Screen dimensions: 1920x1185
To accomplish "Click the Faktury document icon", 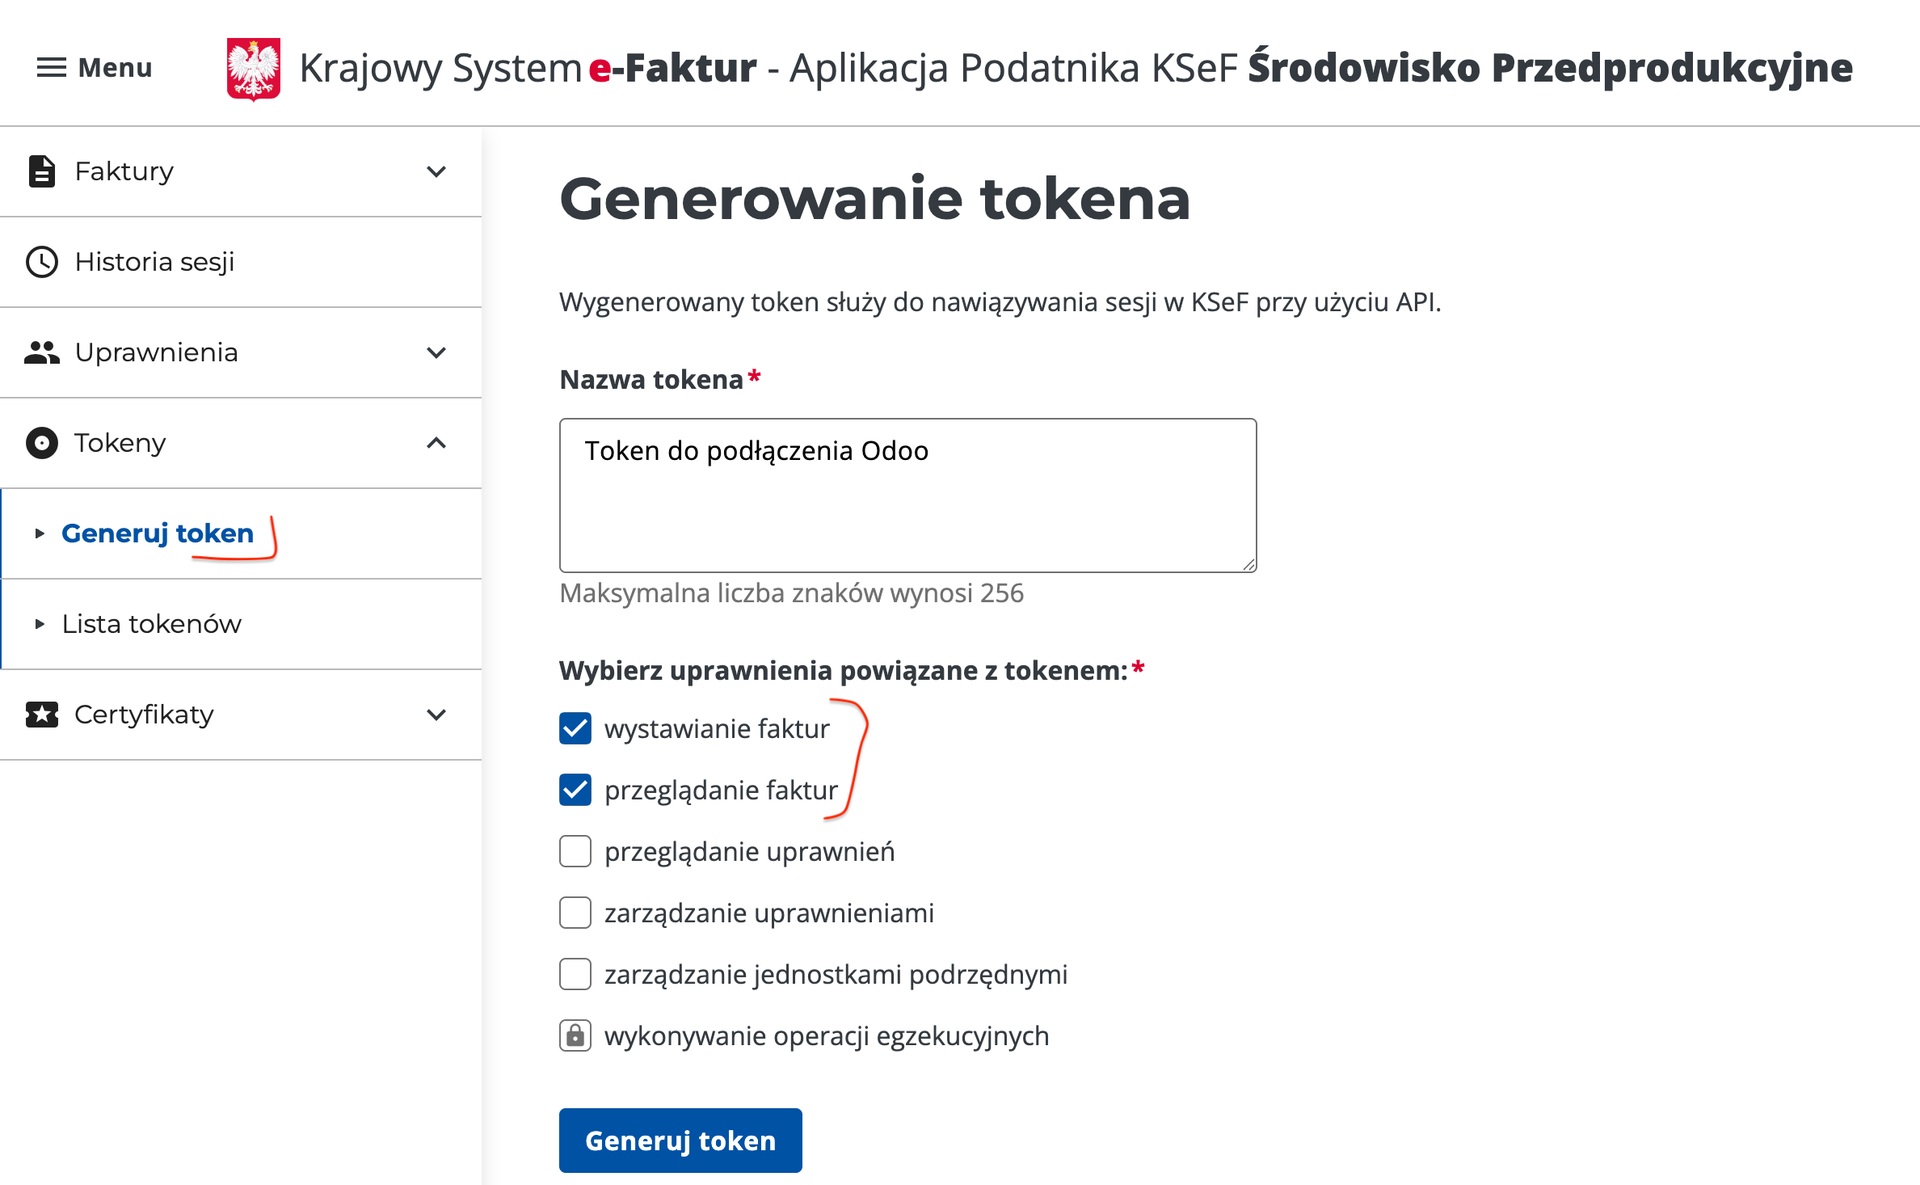I will click(x=41, y=172).
